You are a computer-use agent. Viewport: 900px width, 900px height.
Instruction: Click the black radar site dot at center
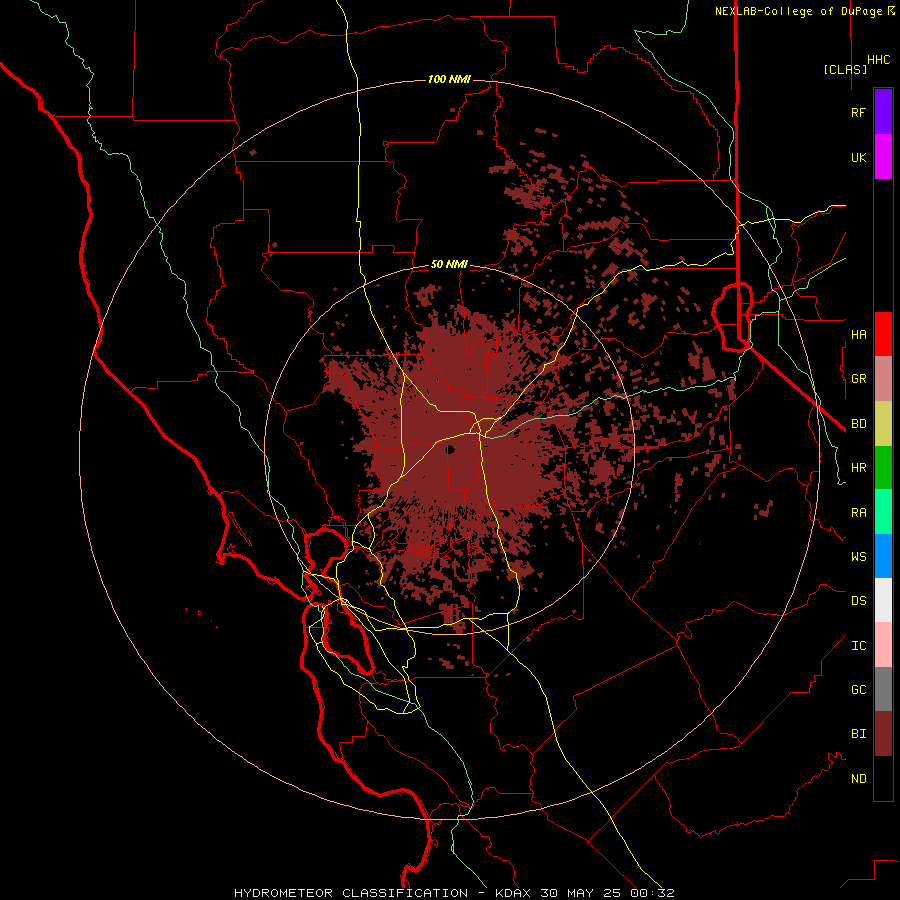[x=450, y=449]
